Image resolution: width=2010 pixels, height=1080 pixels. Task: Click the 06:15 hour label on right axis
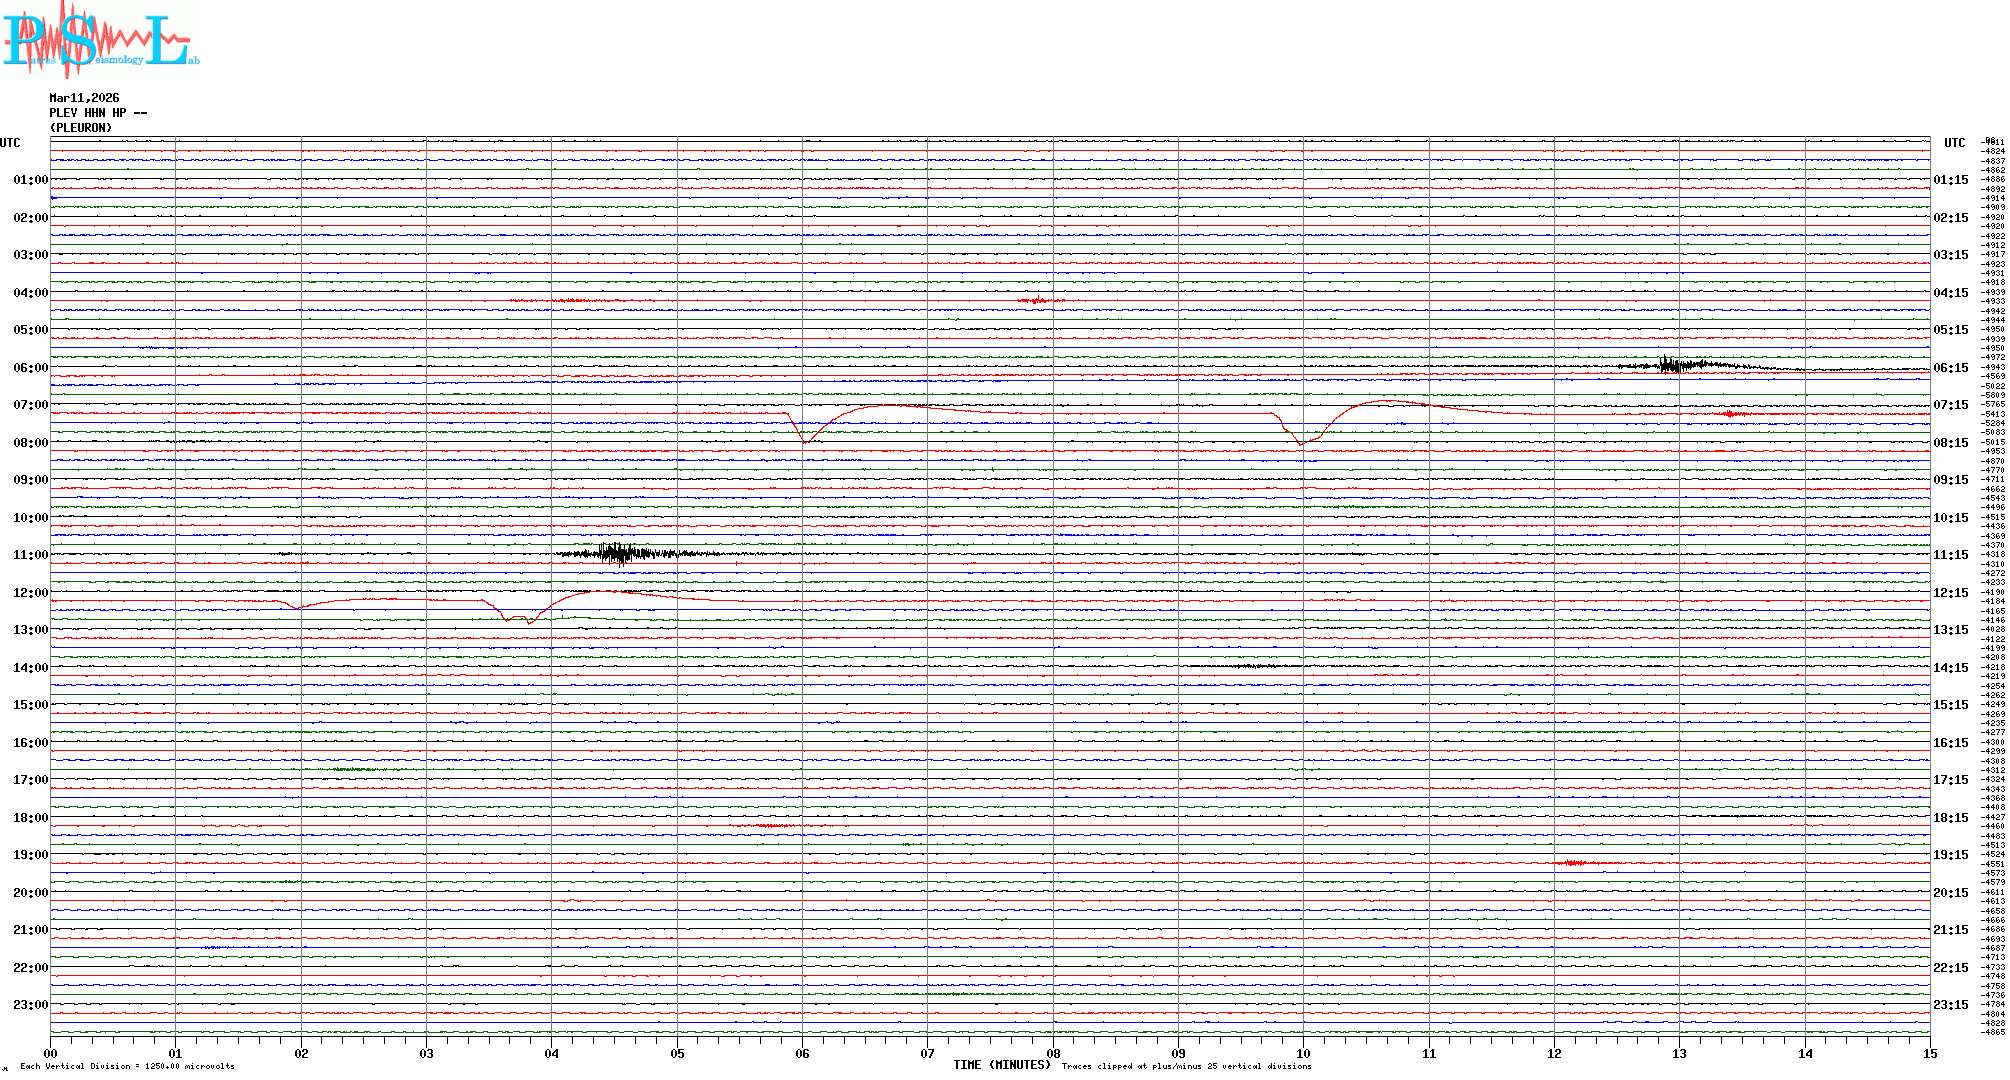[x=1950, y=368]
